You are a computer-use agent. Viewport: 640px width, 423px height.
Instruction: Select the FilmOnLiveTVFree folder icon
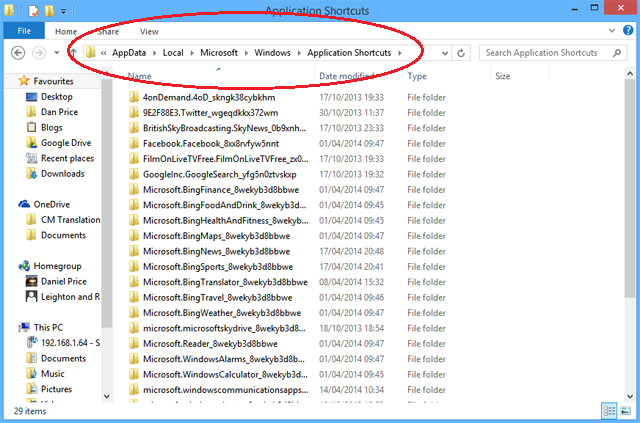pyautogui.click(x=133, y=159)
